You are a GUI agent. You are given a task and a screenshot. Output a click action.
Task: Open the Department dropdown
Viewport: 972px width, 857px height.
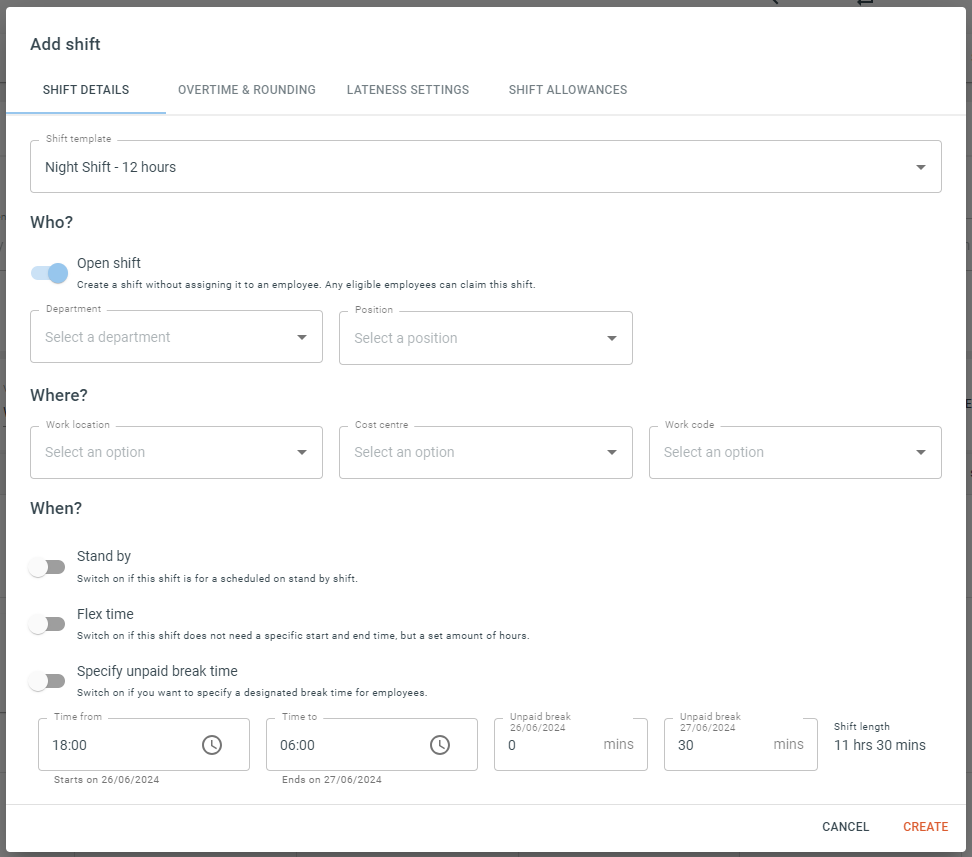(176, 337)
